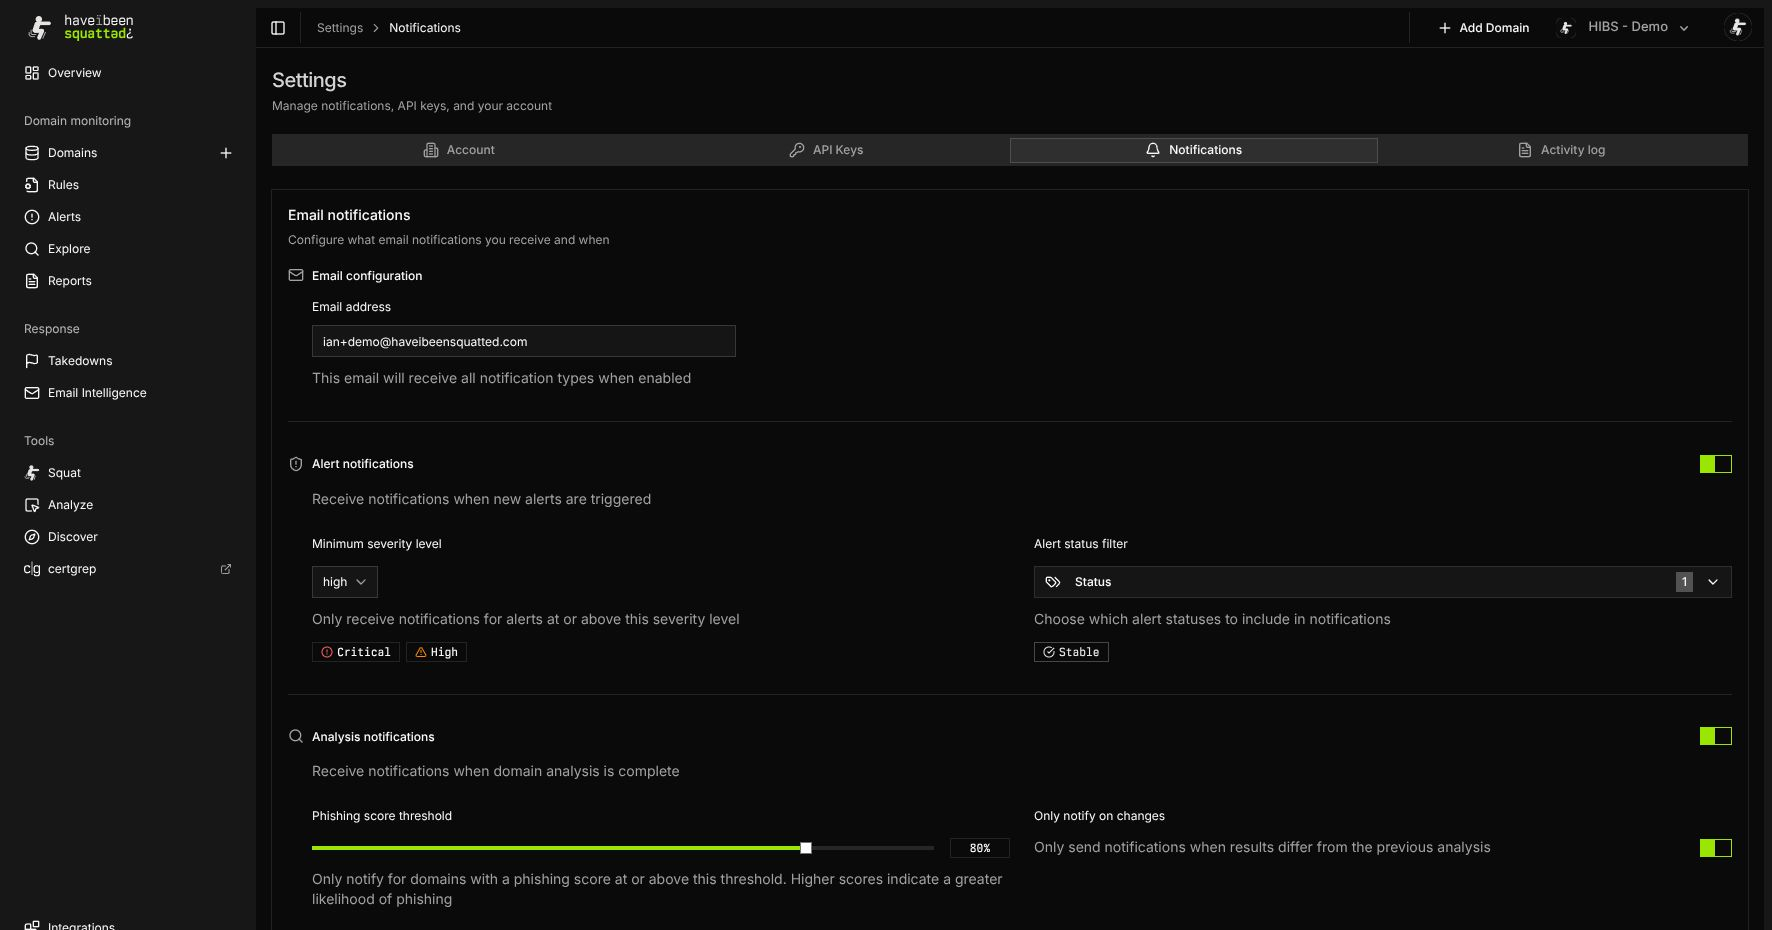
Task: Click the 80% threshold value box
Action: (x=980, y=848)
